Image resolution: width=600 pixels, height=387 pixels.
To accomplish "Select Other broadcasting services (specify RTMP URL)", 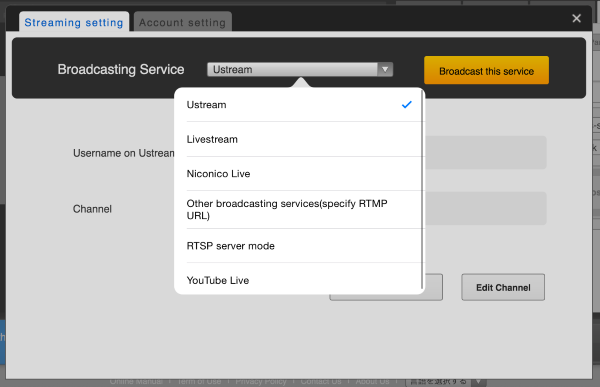I will (x=299, y=209).
